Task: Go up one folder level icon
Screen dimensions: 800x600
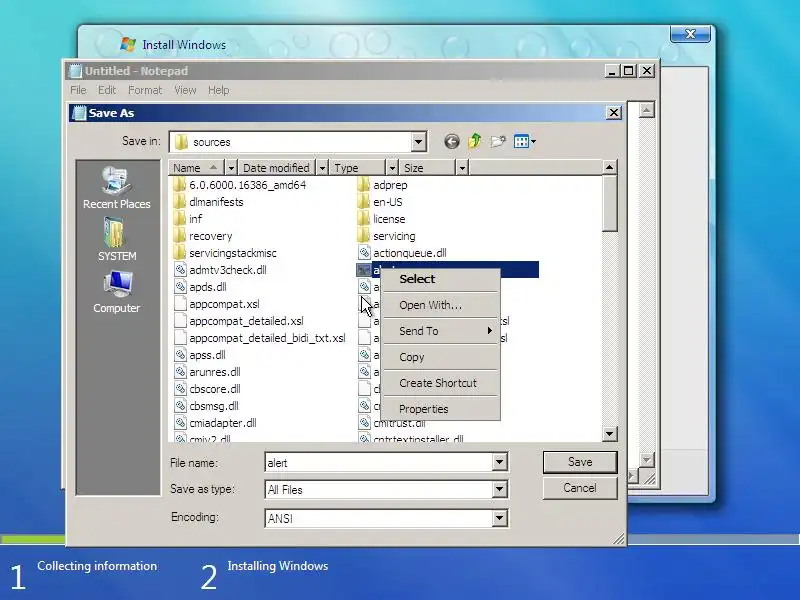Action: tap(475, 141)
